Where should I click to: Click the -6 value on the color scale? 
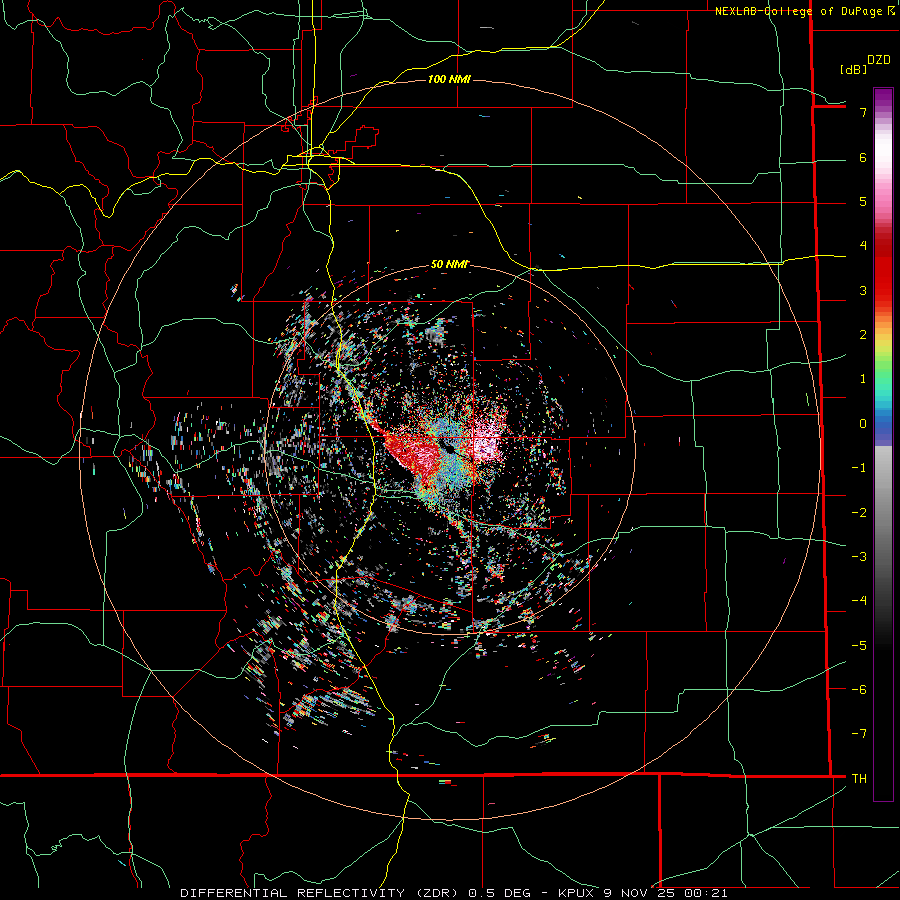coord(859,690)
